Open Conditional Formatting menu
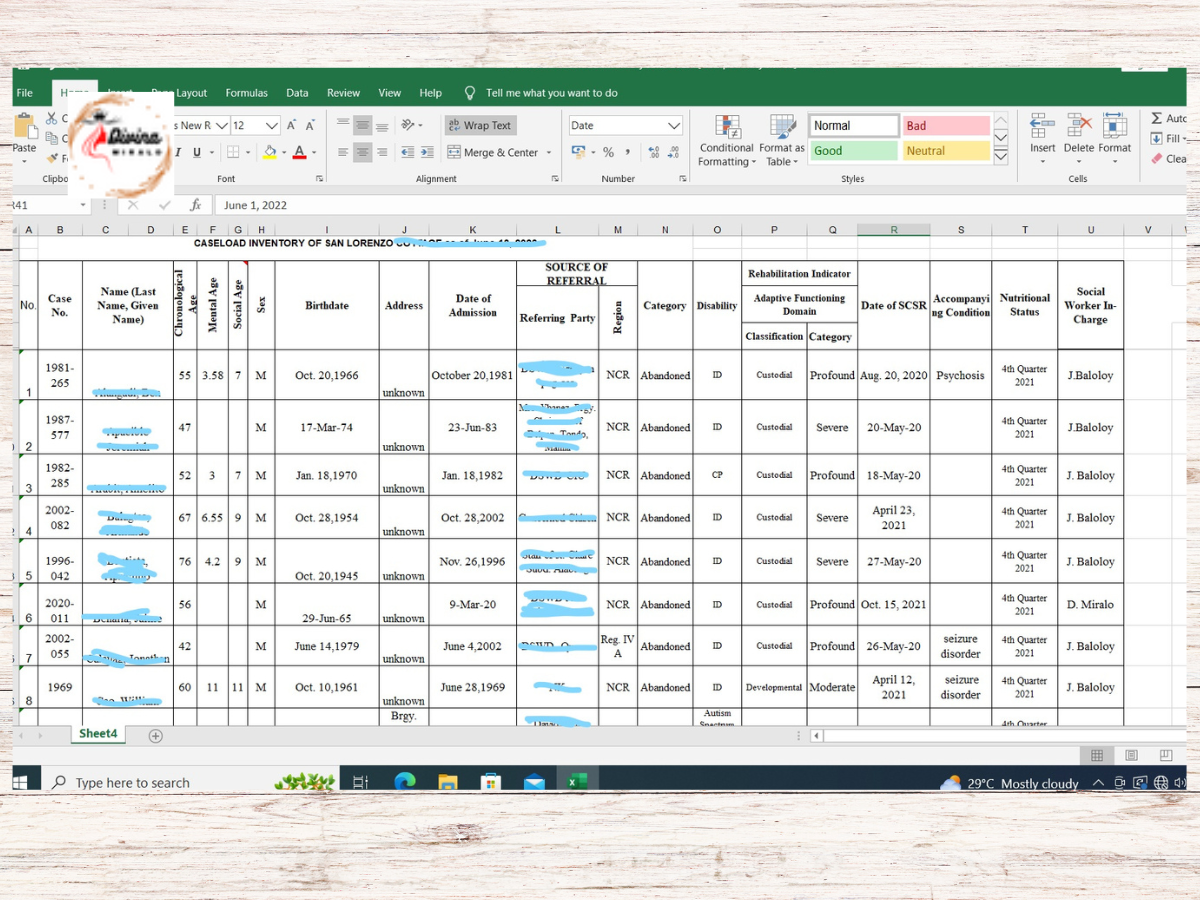This screenshot has height=900, width=1200. (x=727, y=140)
